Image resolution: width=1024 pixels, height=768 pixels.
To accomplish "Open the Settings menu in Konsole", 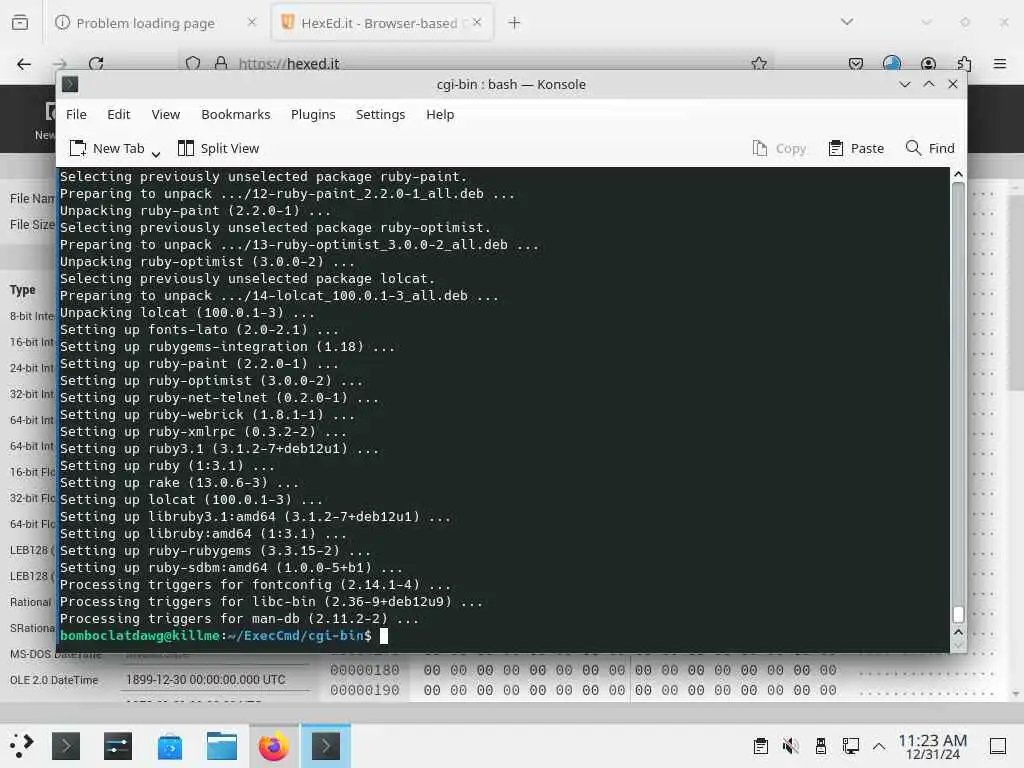I will [380, 114].
